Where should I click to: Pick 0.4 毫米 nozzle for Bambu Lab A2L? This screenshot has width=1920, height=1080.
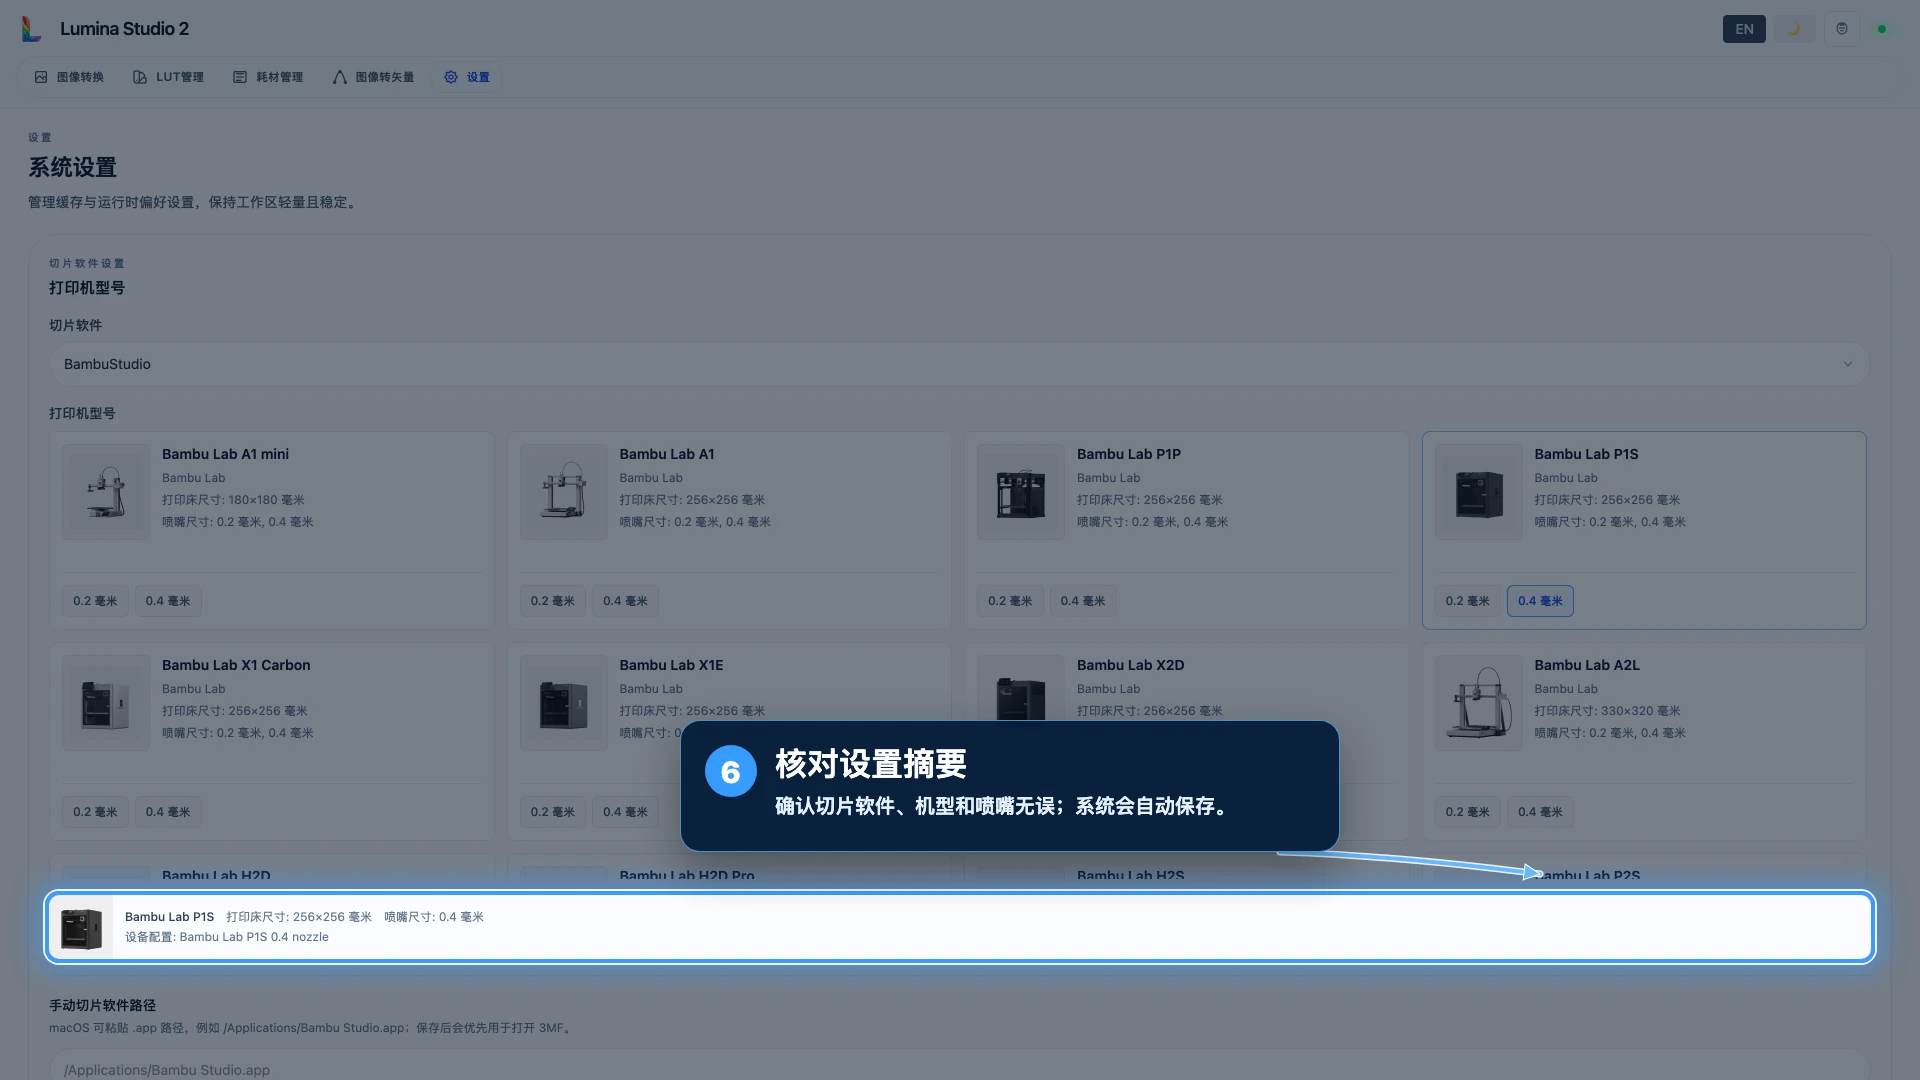pyautogui.click(x=1540, y=812)
